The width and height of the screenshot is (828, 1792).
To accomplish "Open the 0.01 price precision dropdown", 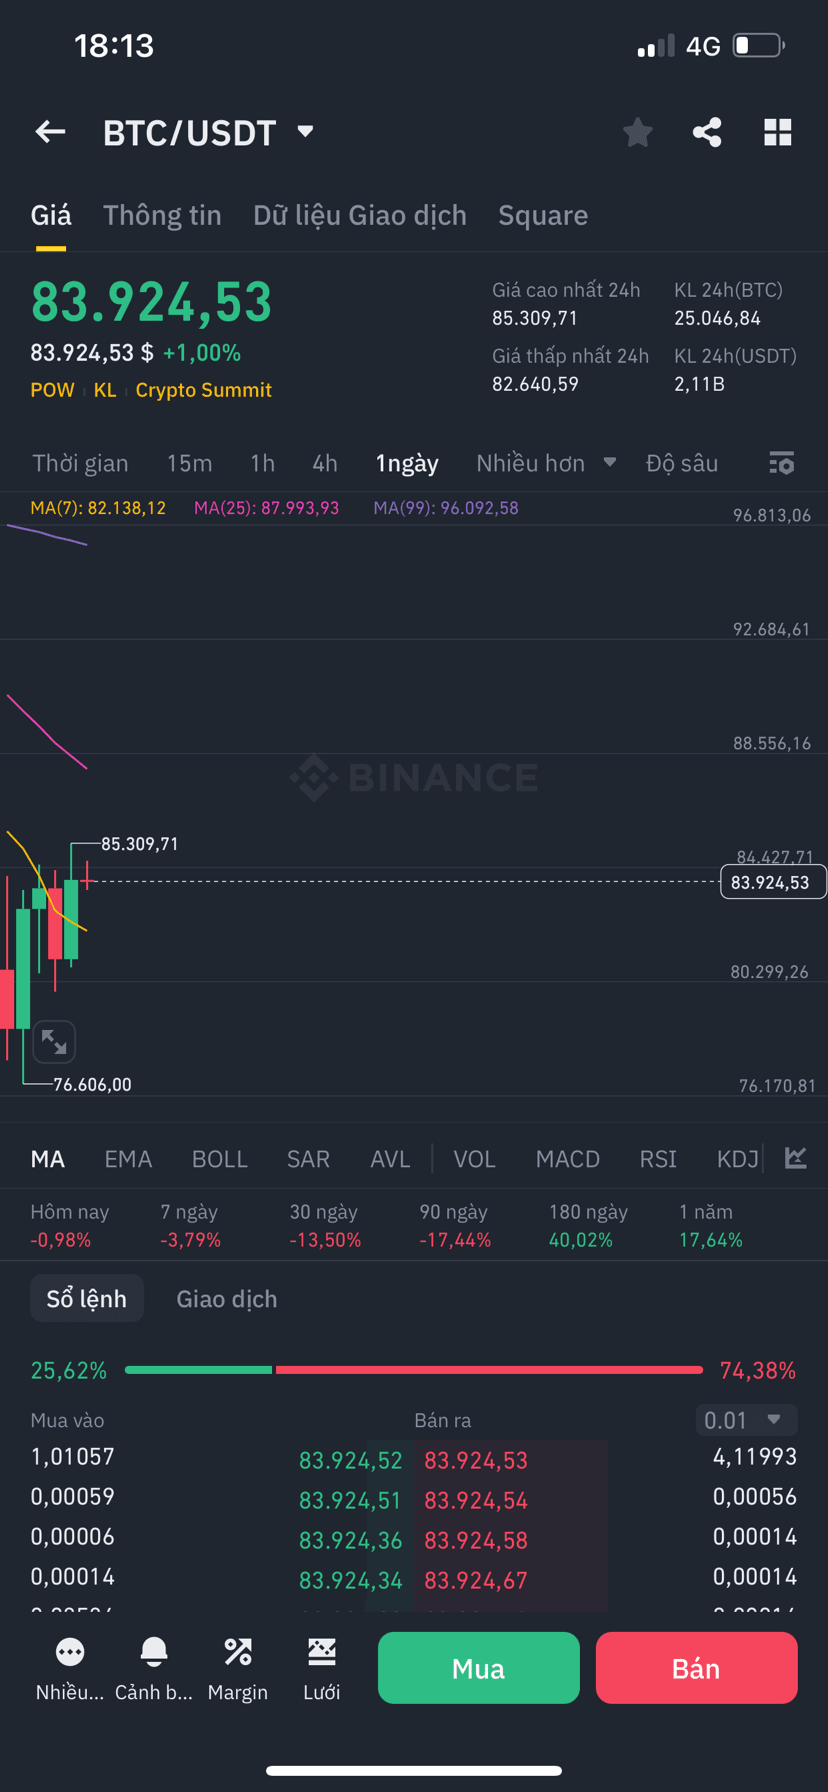I will (x=746, y=1420).
